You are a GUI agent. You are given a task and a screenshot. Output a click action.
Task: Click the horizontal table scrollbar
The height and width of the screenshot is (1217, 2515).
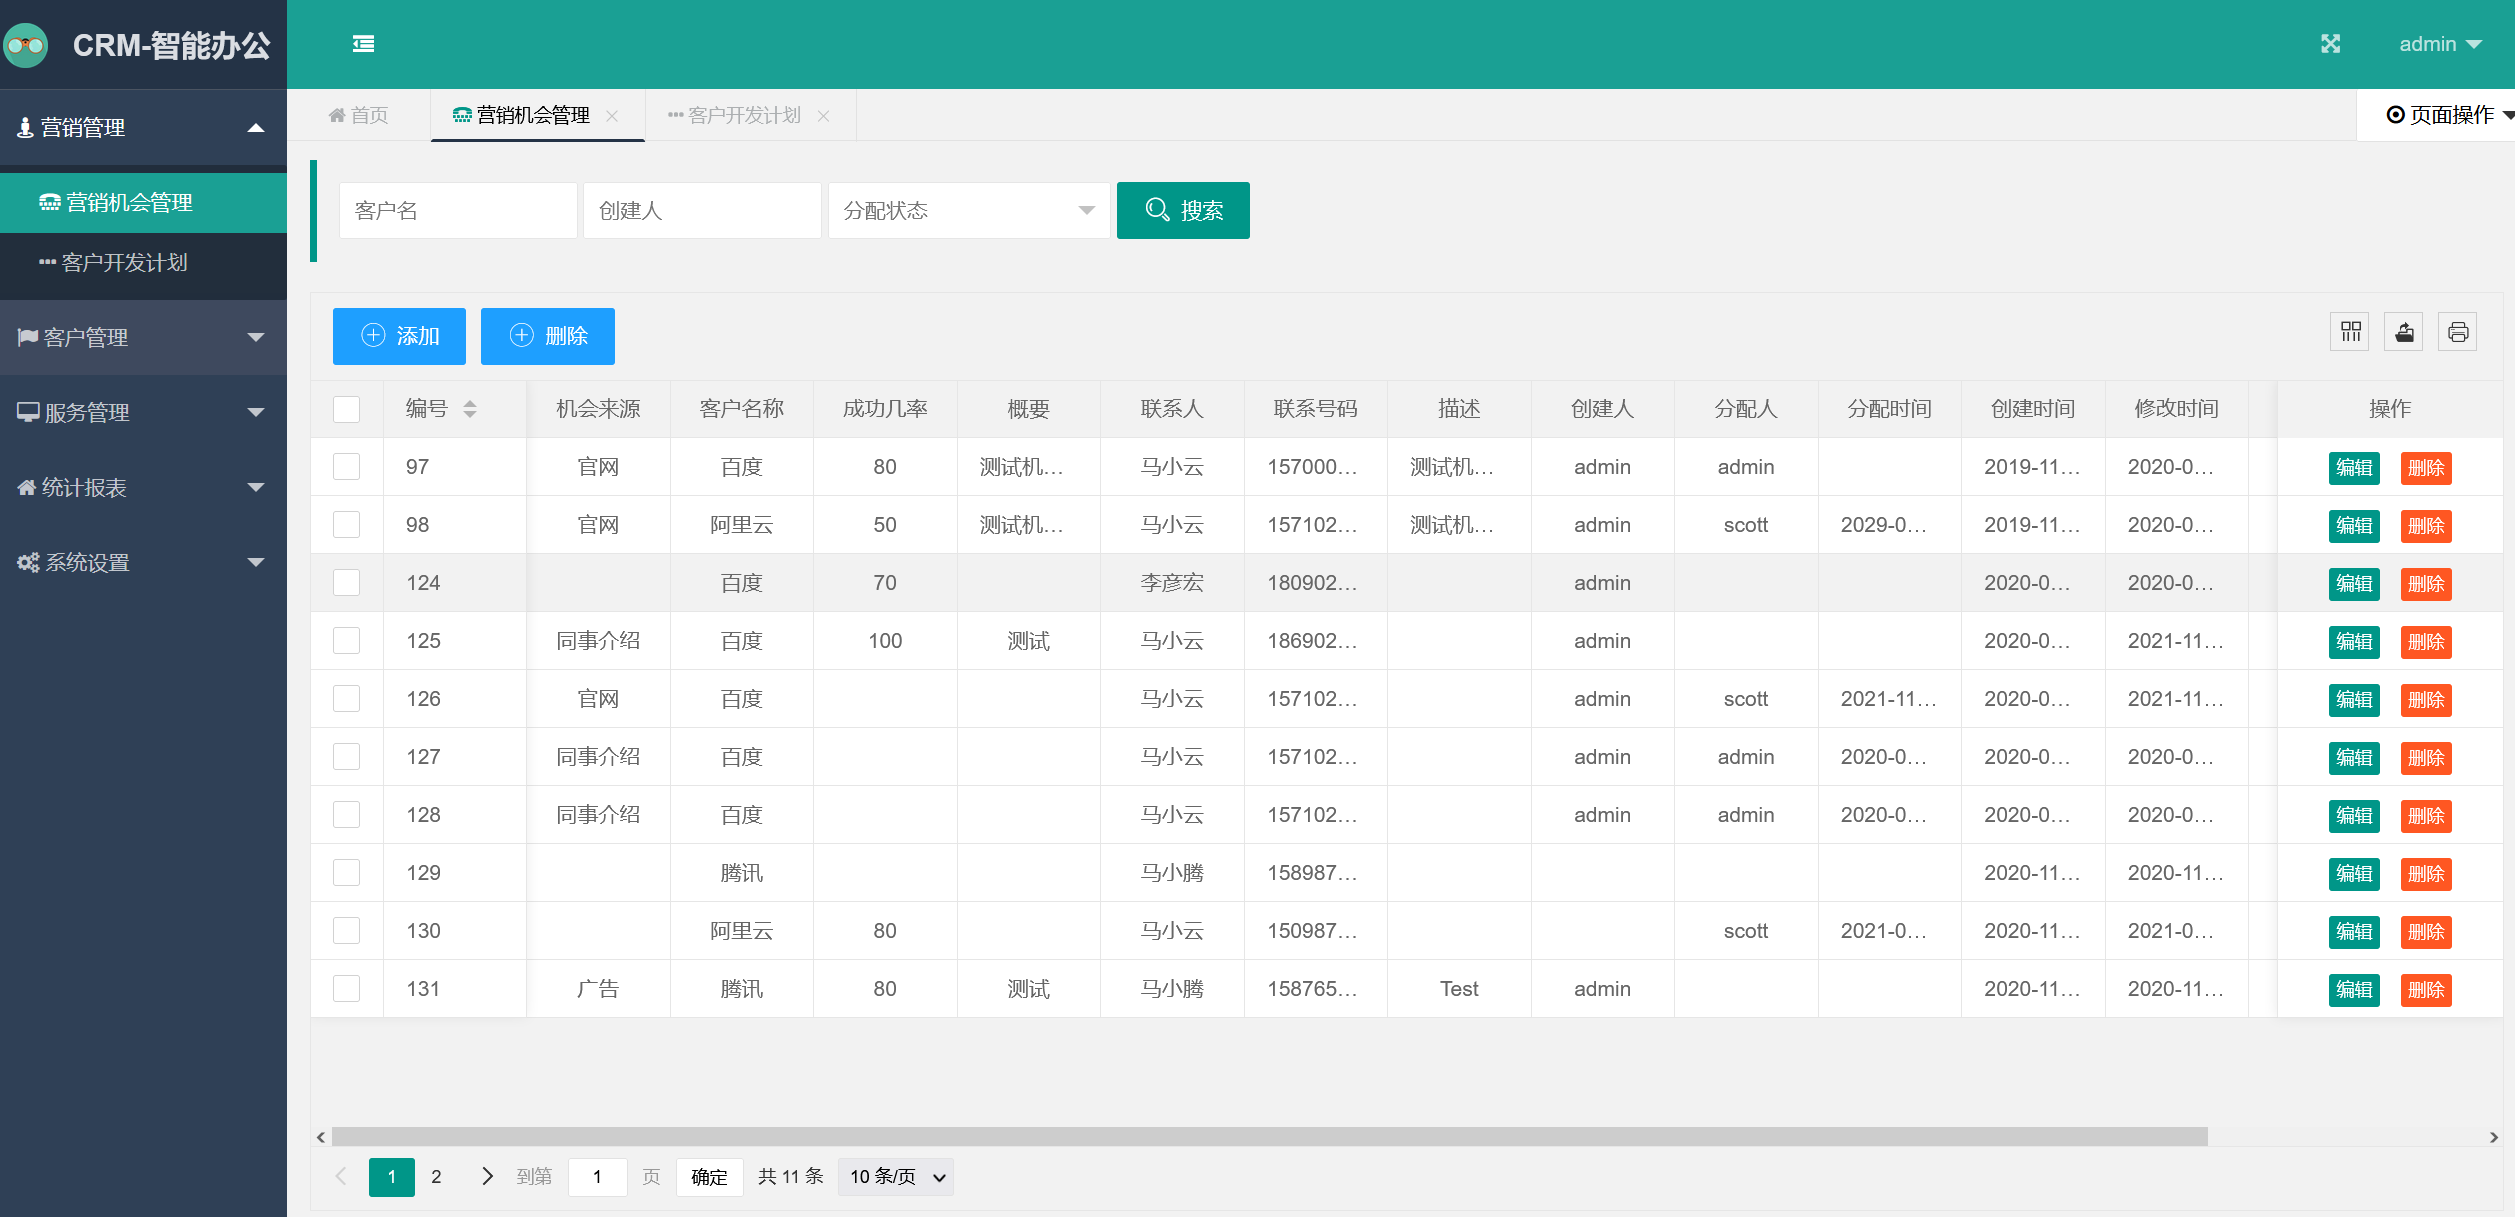(1268, 1137)
